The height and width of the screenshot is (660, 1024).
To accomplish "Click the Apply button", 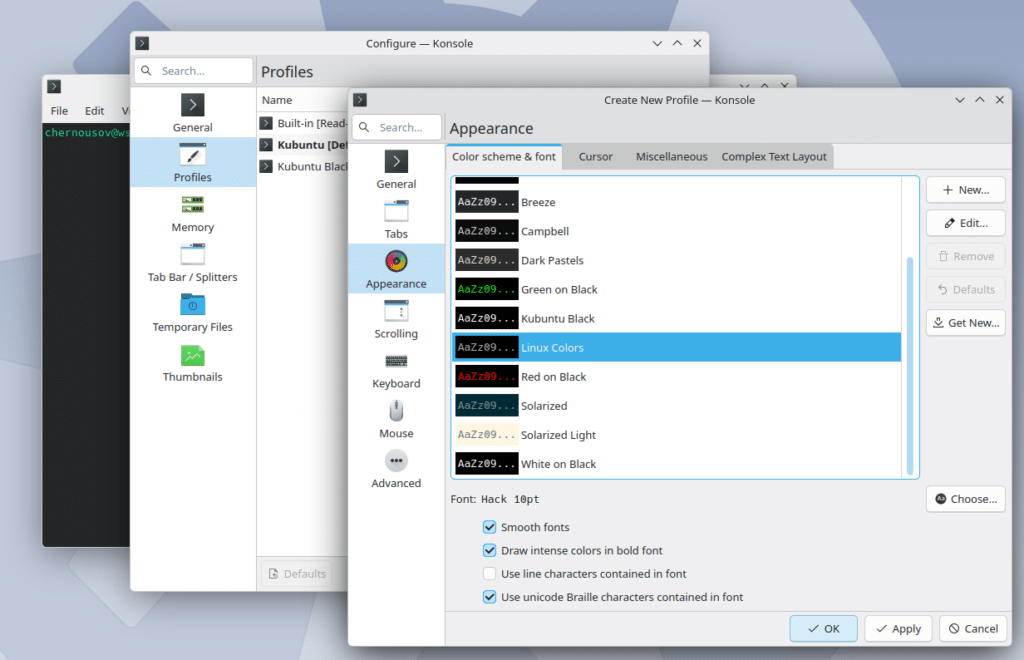I will click(898, 629).
